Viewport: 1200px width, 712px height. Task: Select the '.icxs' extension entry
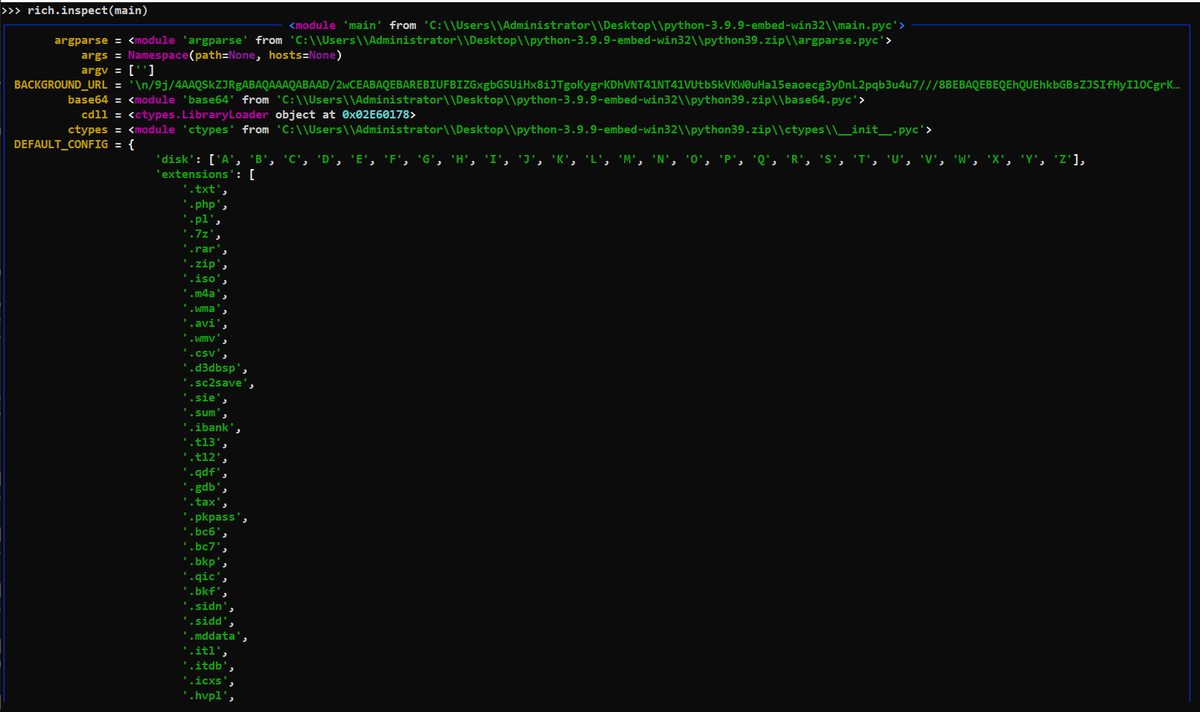(208, 682)
